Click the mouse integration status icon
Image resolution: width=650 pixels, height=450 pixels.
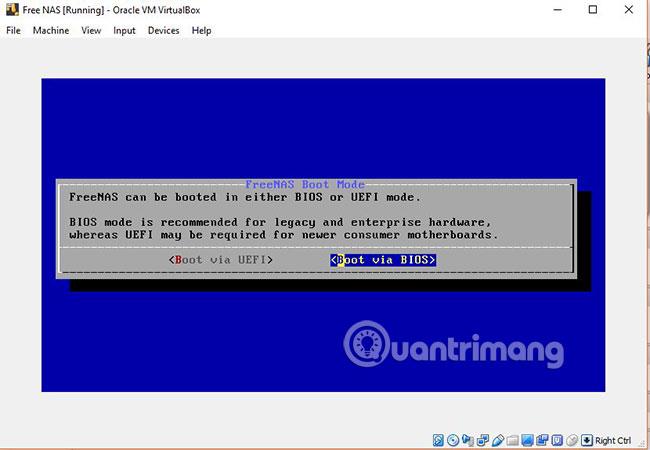pos(572,440)
